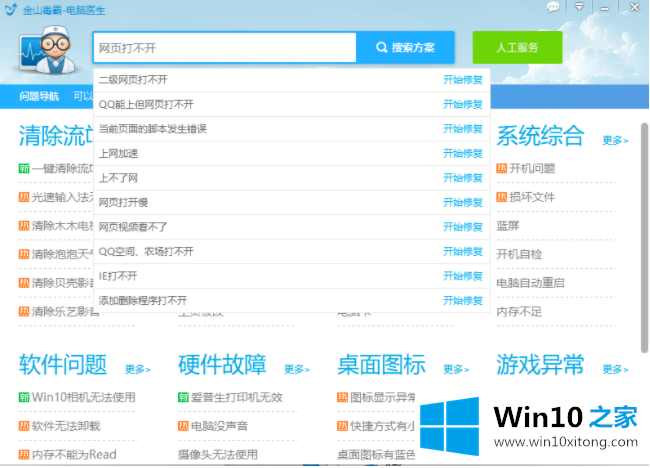Focus the search box with 网页打不开
Screen dimensions: 650x468
click(x=225, y=48)
